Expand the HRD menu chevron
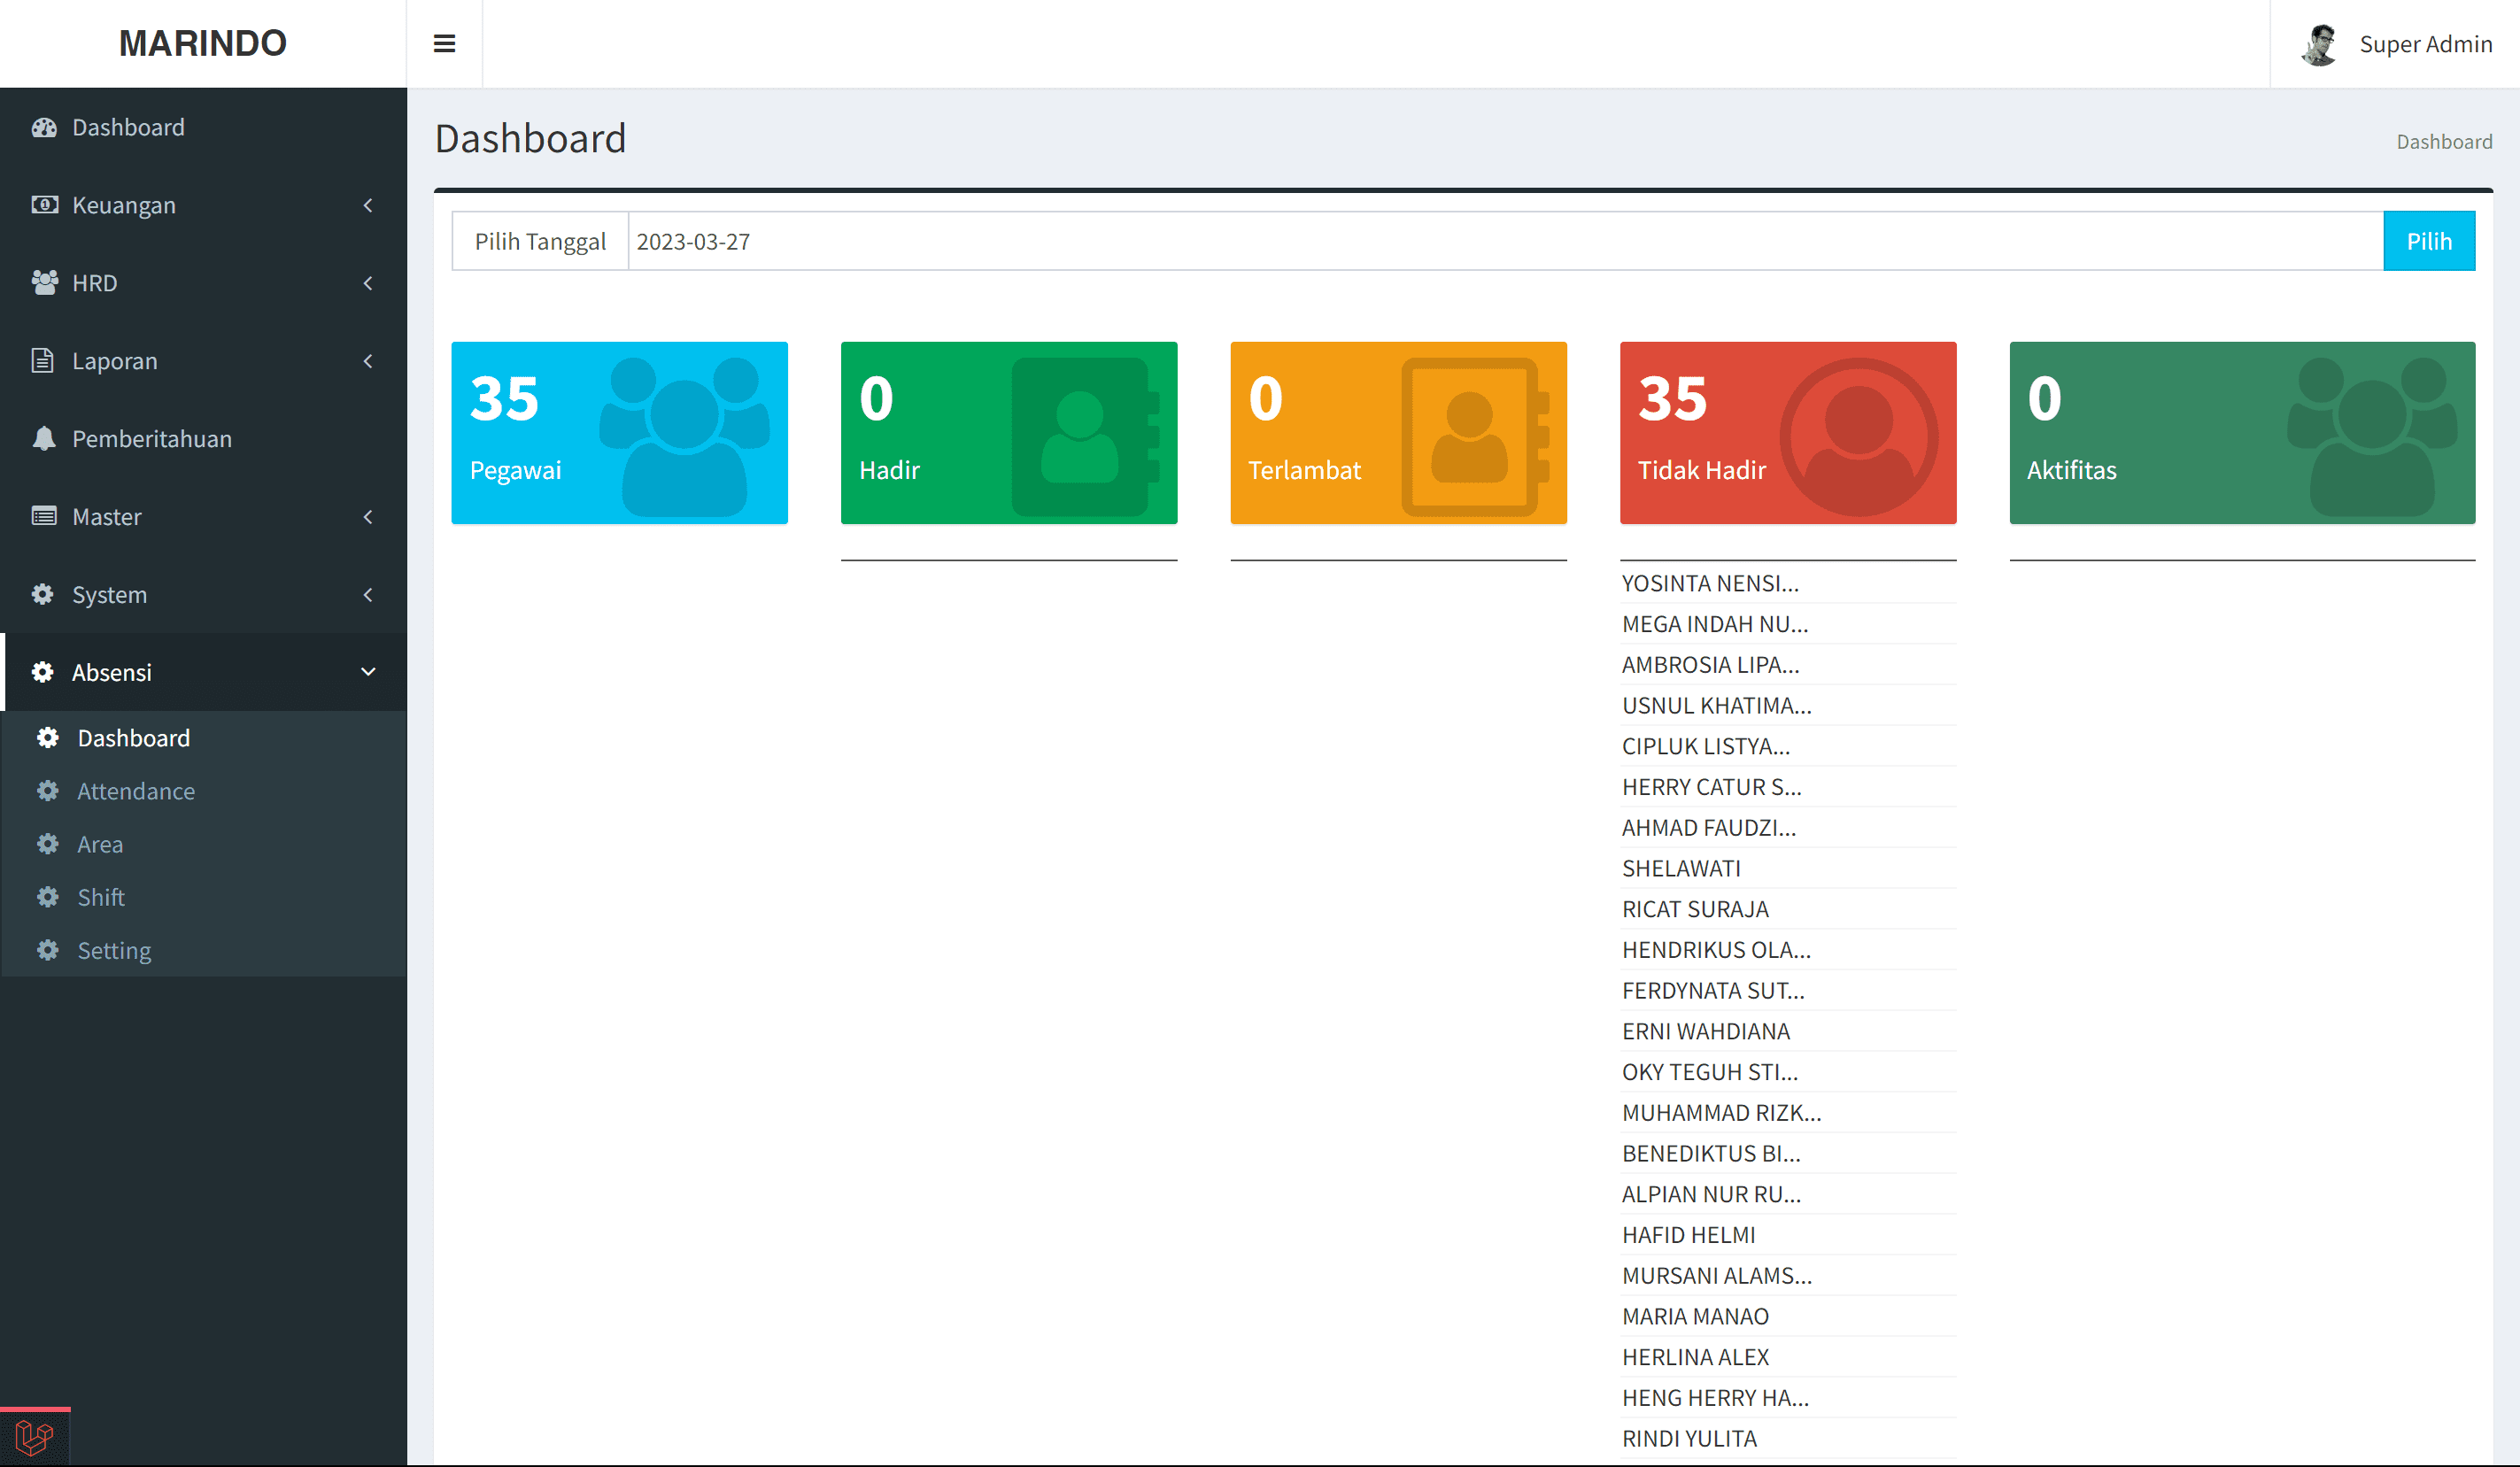 pos(368,283)
